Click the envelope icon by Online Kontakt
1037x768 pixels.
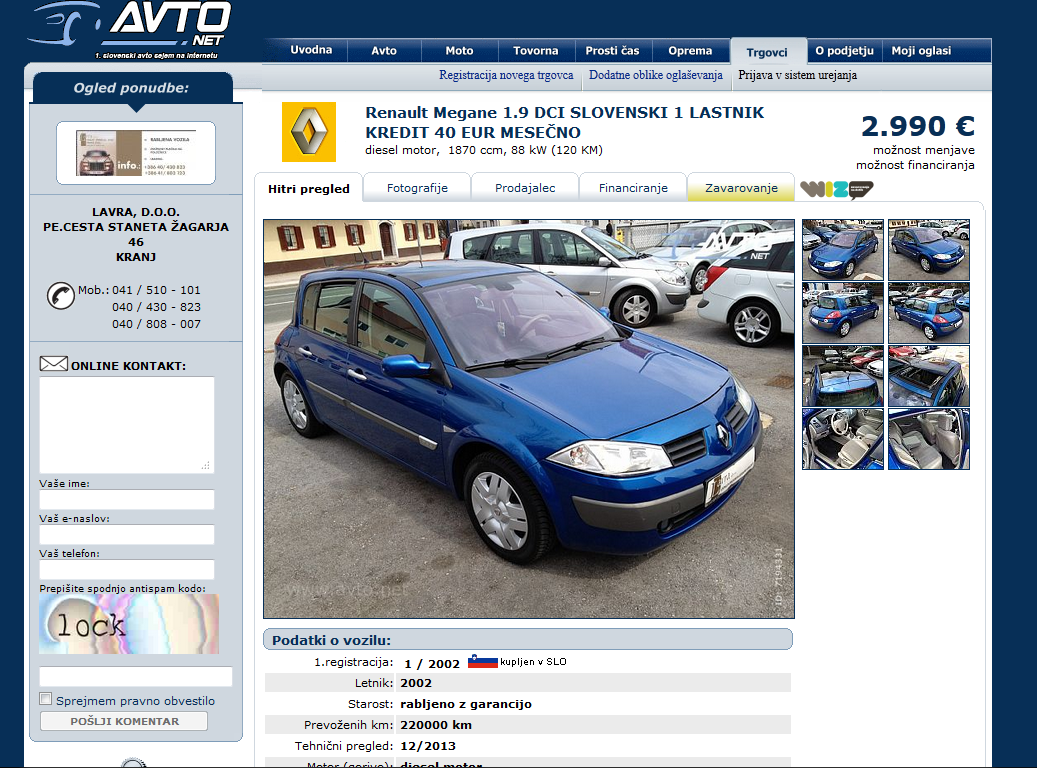point(54,364)
